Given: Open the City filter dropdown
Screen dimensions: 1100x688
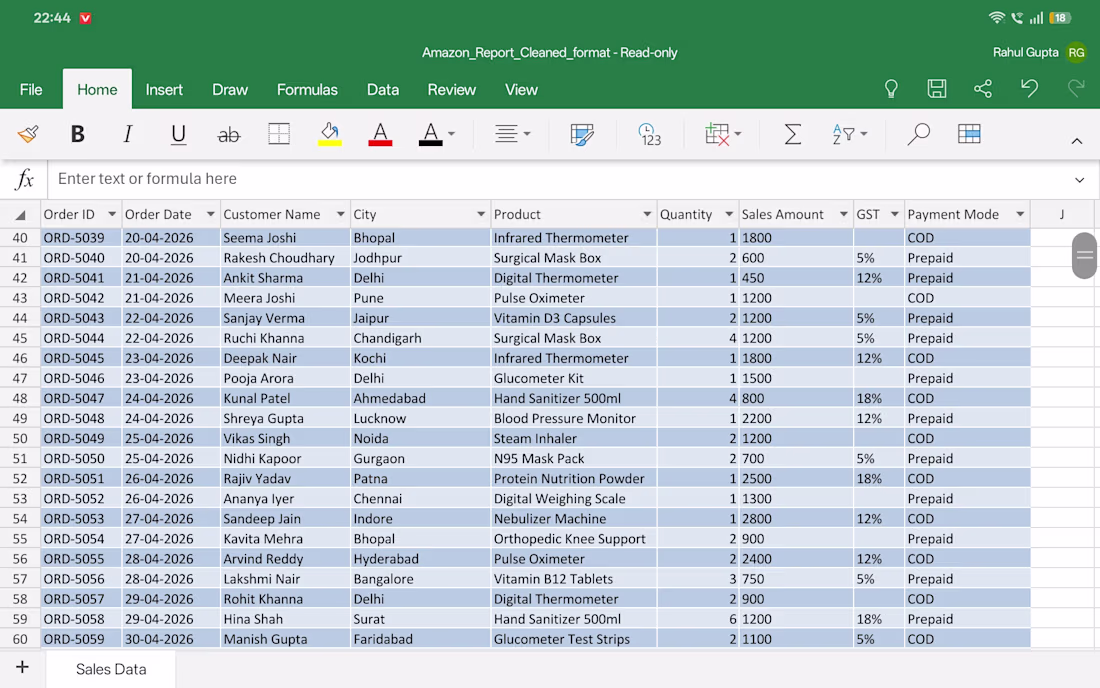Looking at the screenshot, I should tap(481, 214).
